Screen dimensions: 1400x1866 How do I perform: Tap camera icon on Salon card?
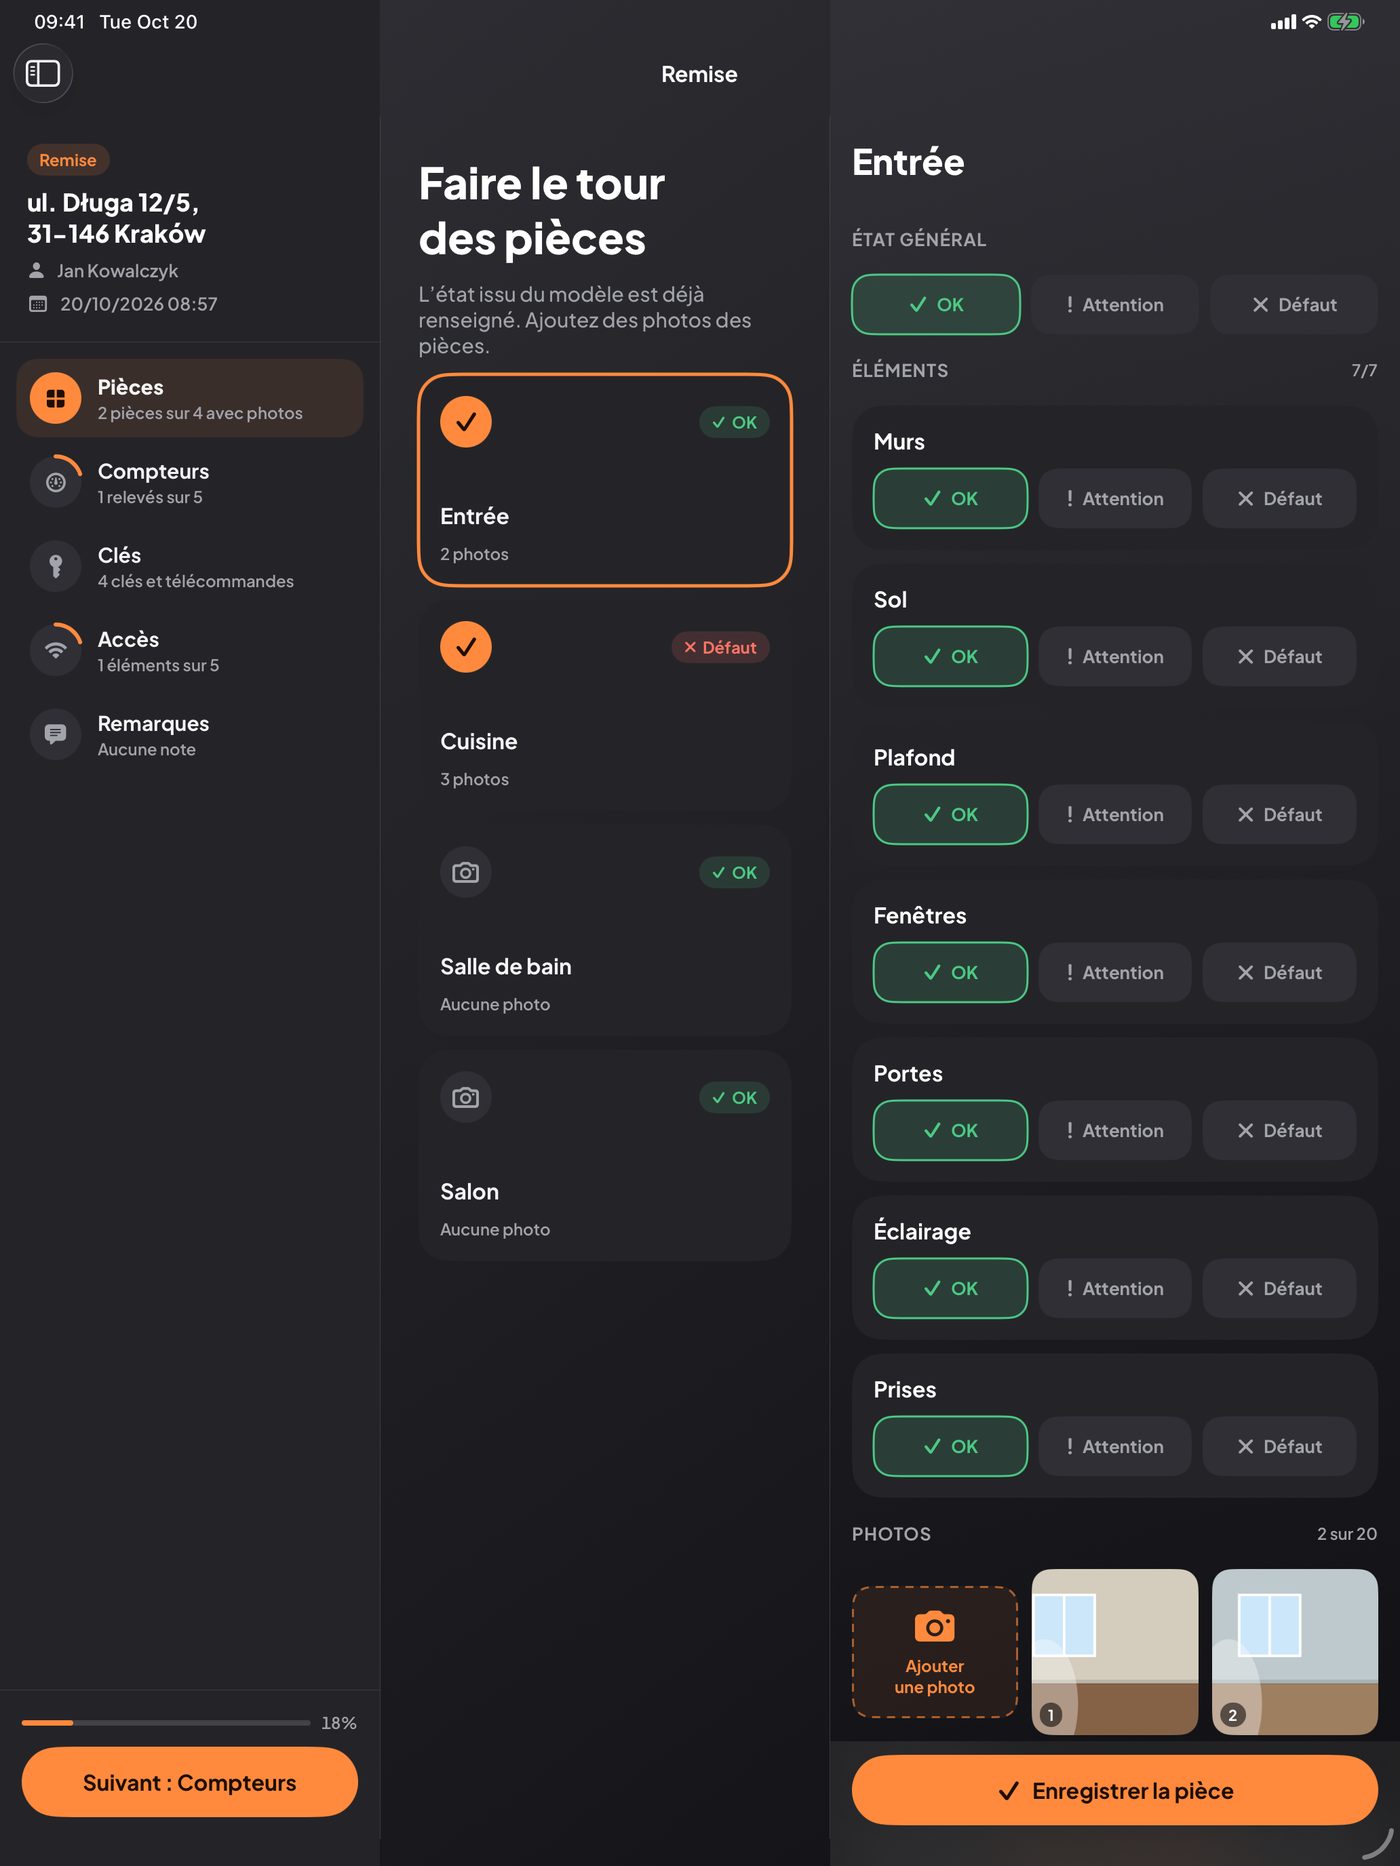466,1097
